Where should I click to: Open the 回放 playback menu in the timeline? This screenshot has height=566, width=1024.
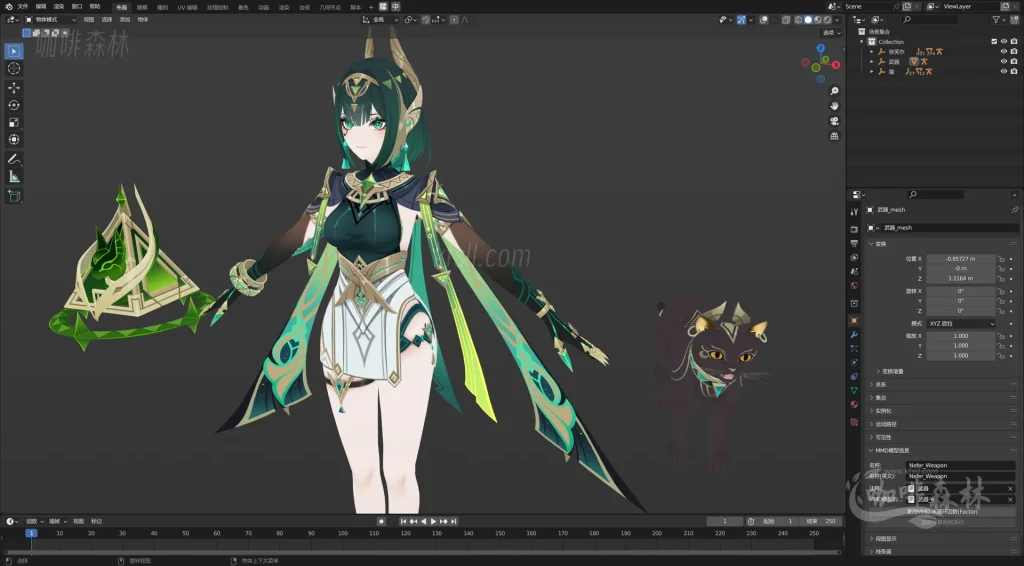tap(34, 522)
